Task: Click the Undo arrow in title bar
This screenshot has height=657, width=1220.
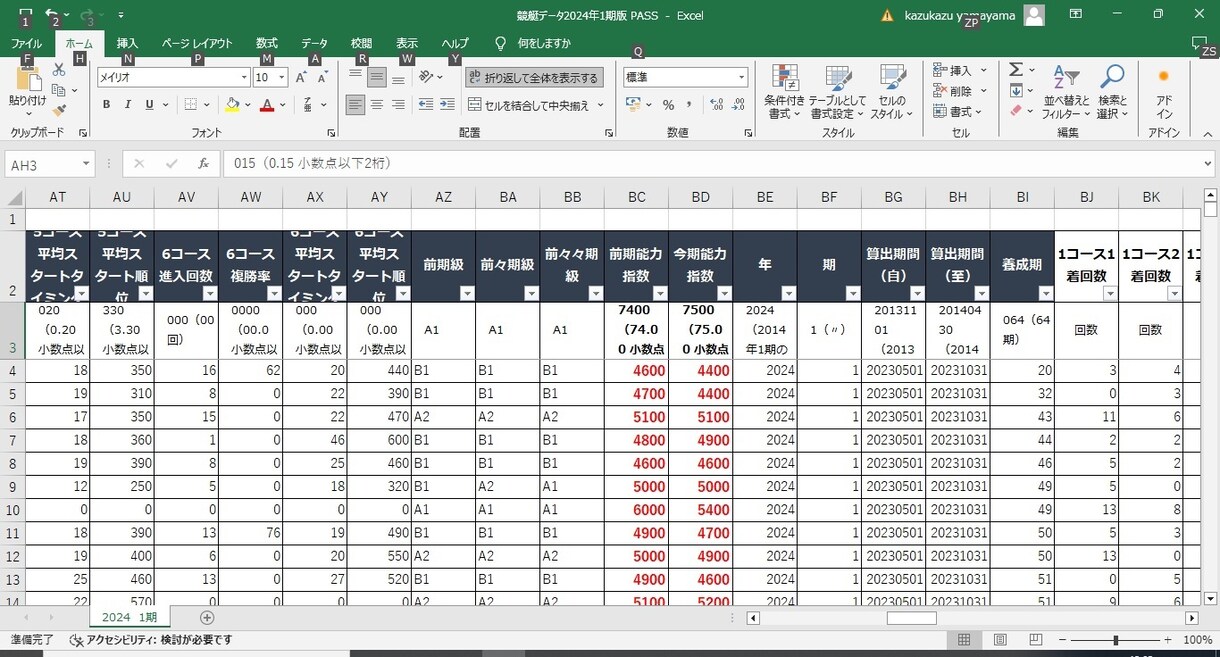Action: 52,15
